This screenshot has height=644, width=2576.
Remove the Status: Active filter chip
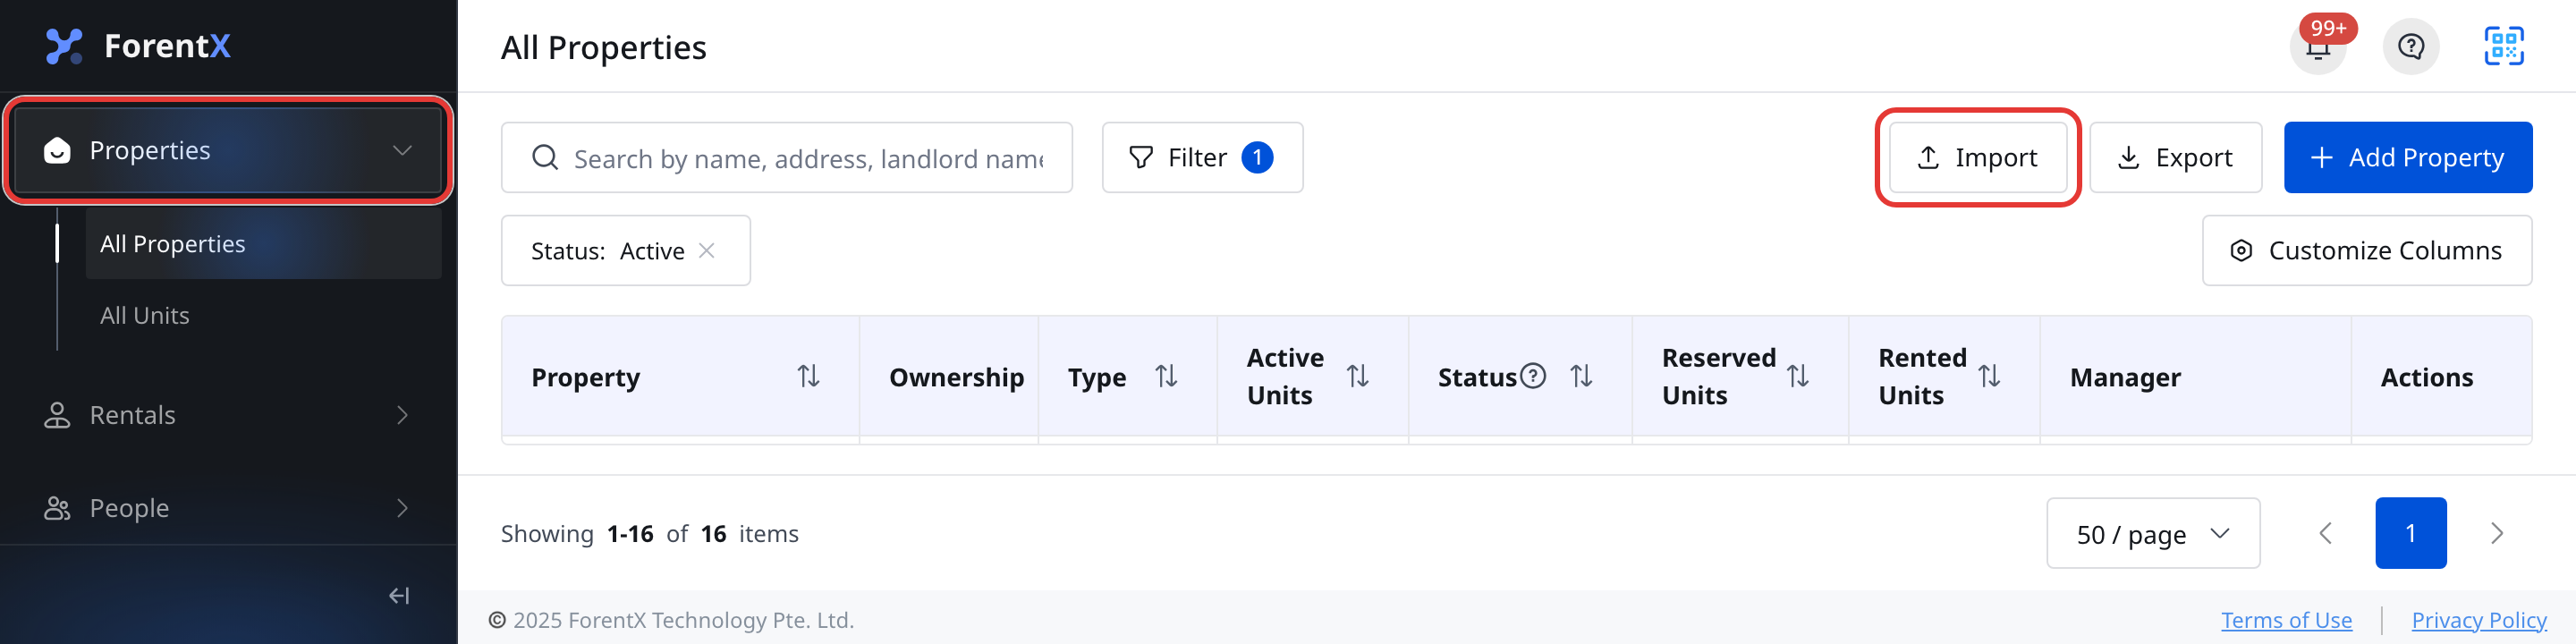[x=707, y=250]
